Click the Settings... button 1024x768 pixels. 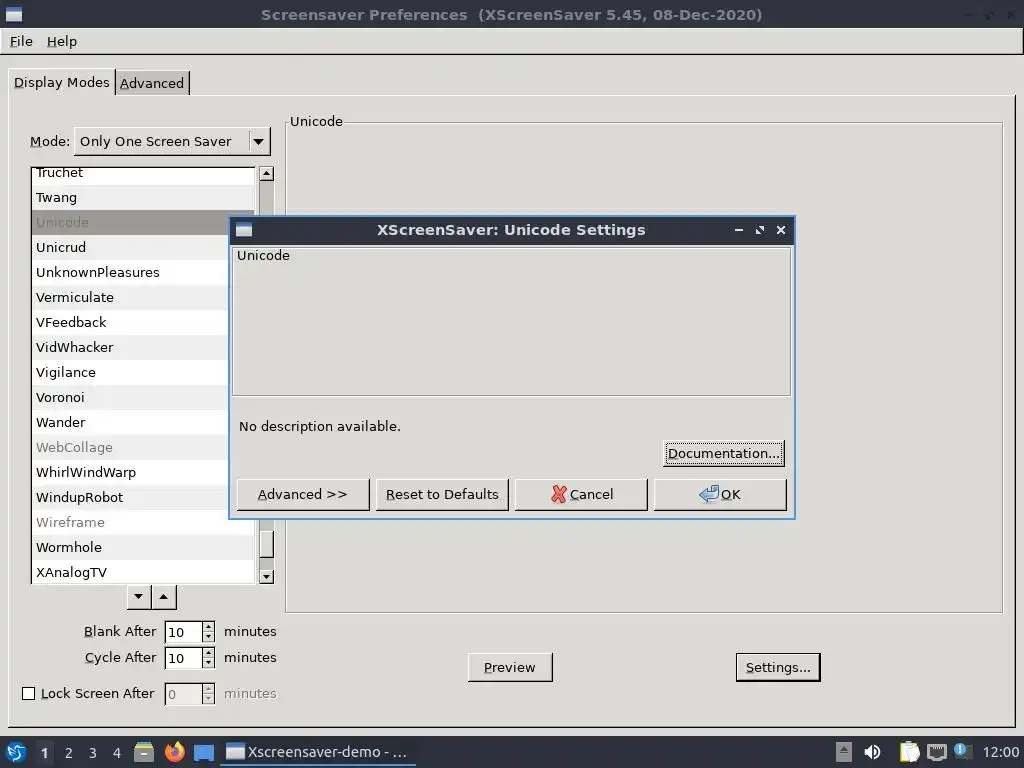click(778, 667)
